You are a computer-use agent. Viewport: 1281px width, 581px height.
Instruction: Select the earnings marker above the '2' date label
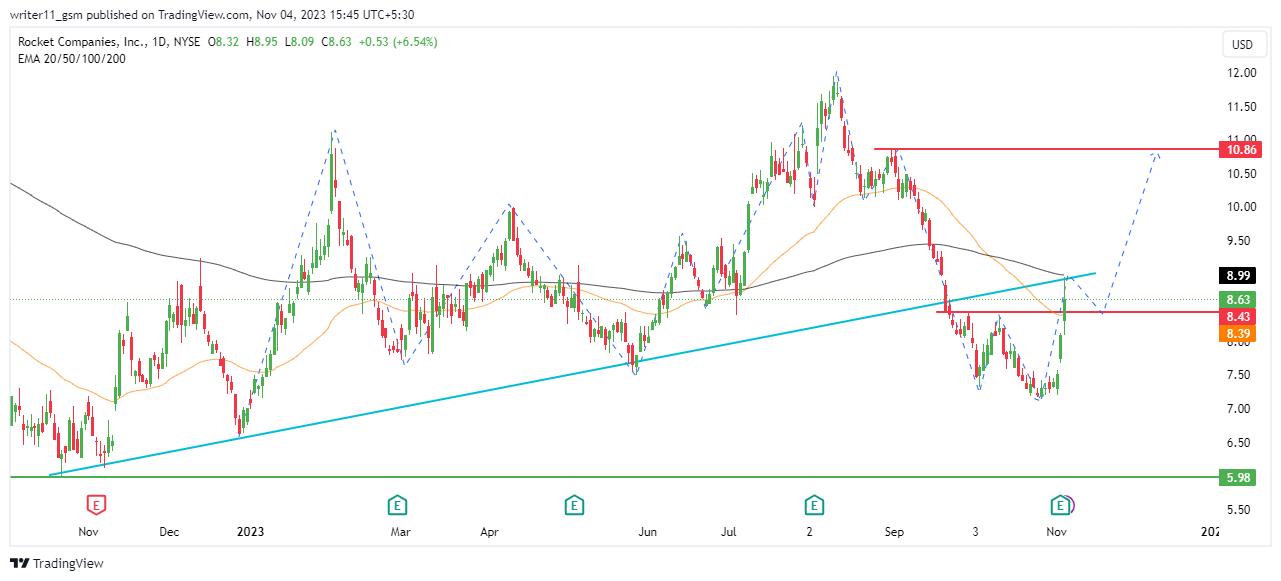(x=814, y=504)
